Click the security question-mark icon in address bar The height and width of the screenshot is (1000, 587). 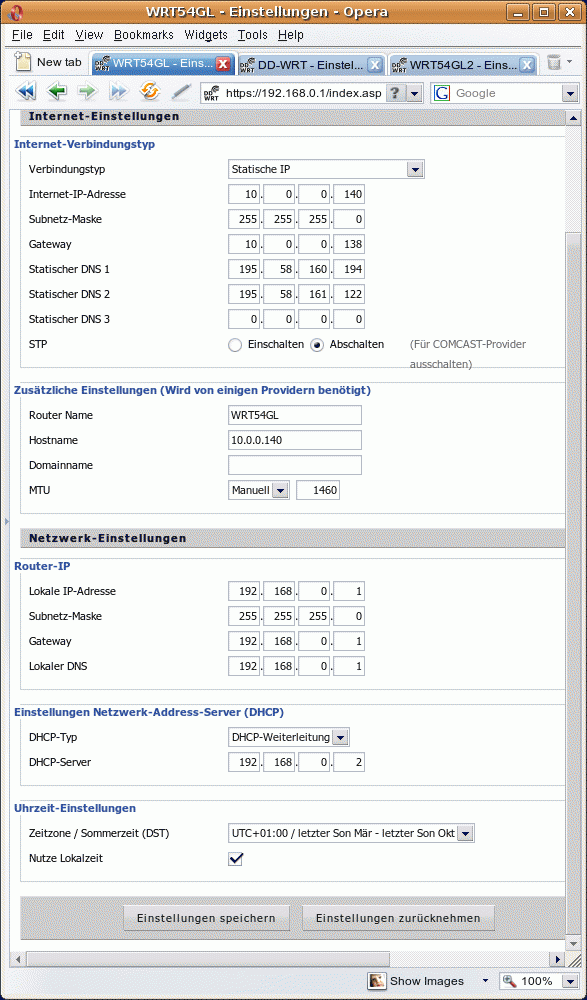coord(396,93)
